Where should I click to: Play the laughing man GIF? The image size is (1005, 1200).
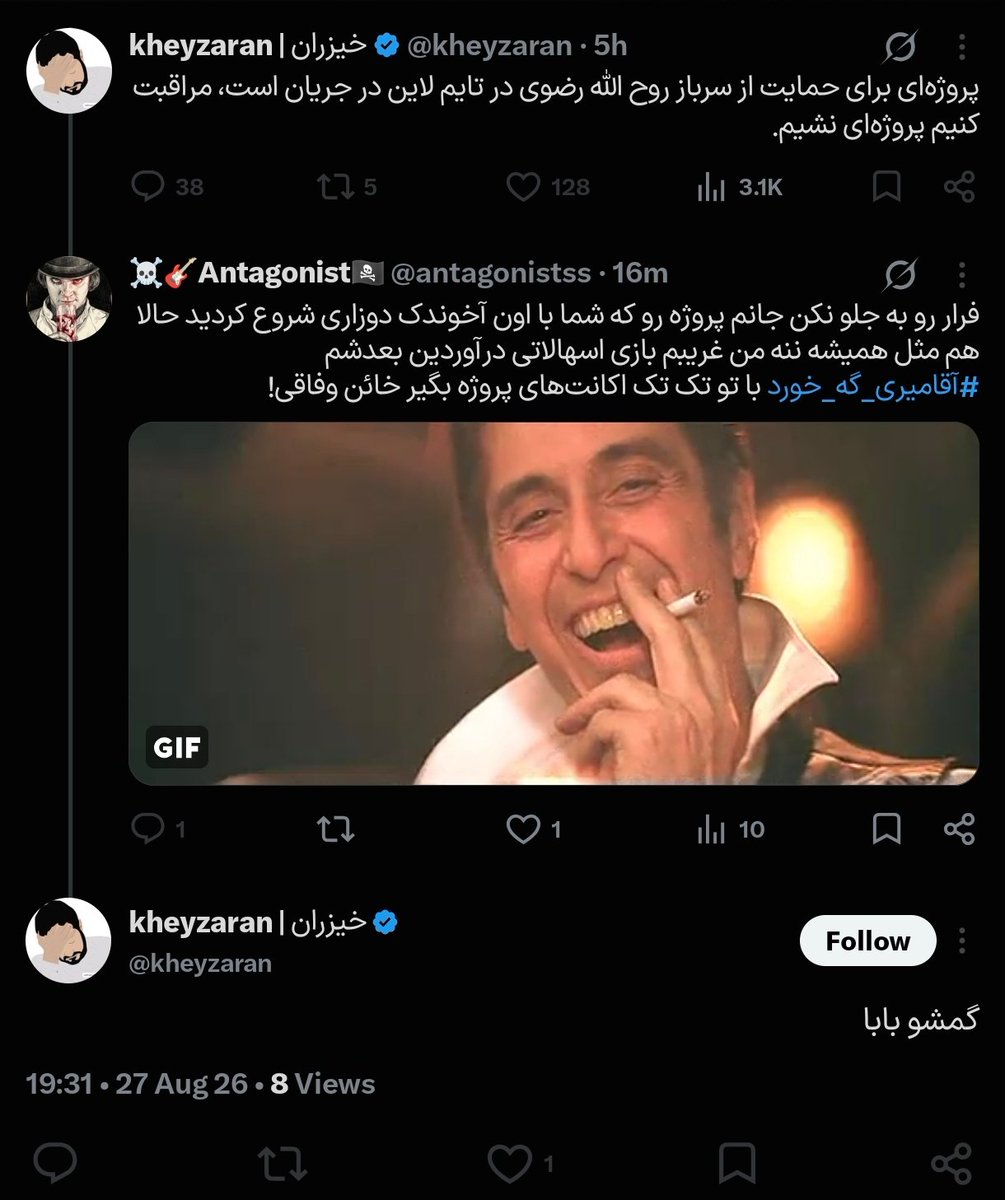pyautogui.click(x=554, y=603)
